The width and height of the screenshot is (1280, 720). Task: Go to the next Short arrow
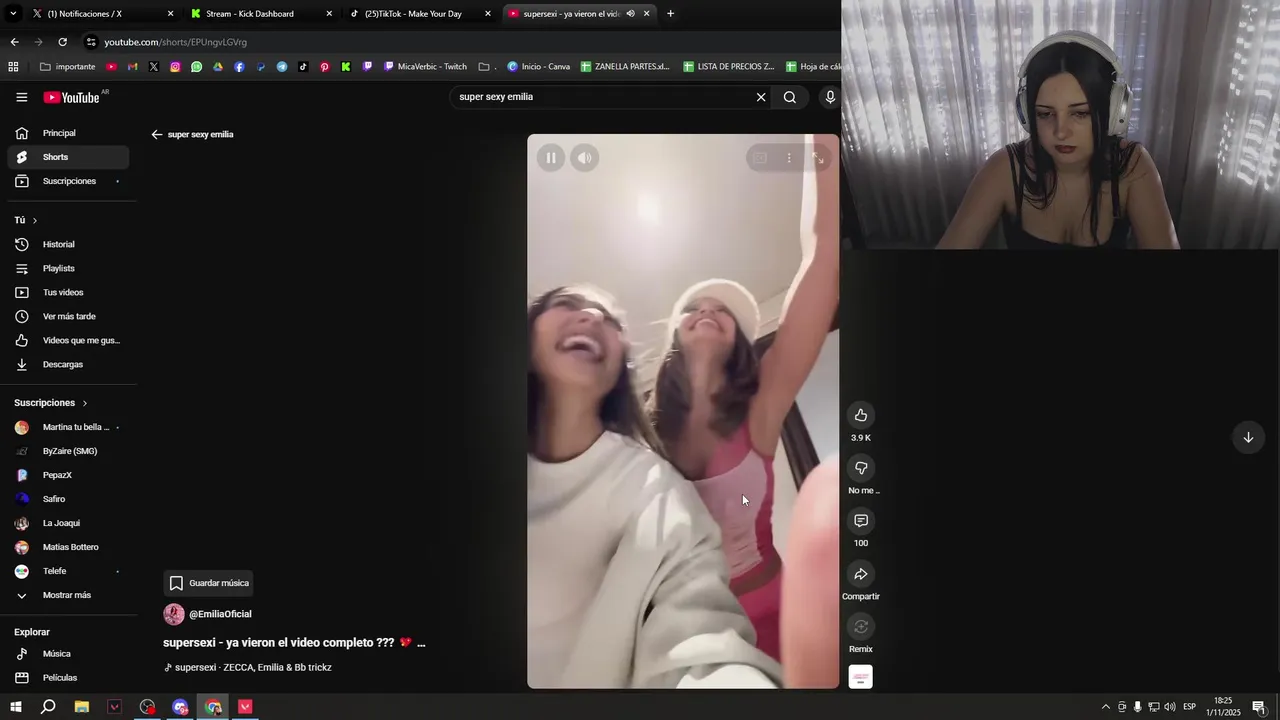[1248, 437]
